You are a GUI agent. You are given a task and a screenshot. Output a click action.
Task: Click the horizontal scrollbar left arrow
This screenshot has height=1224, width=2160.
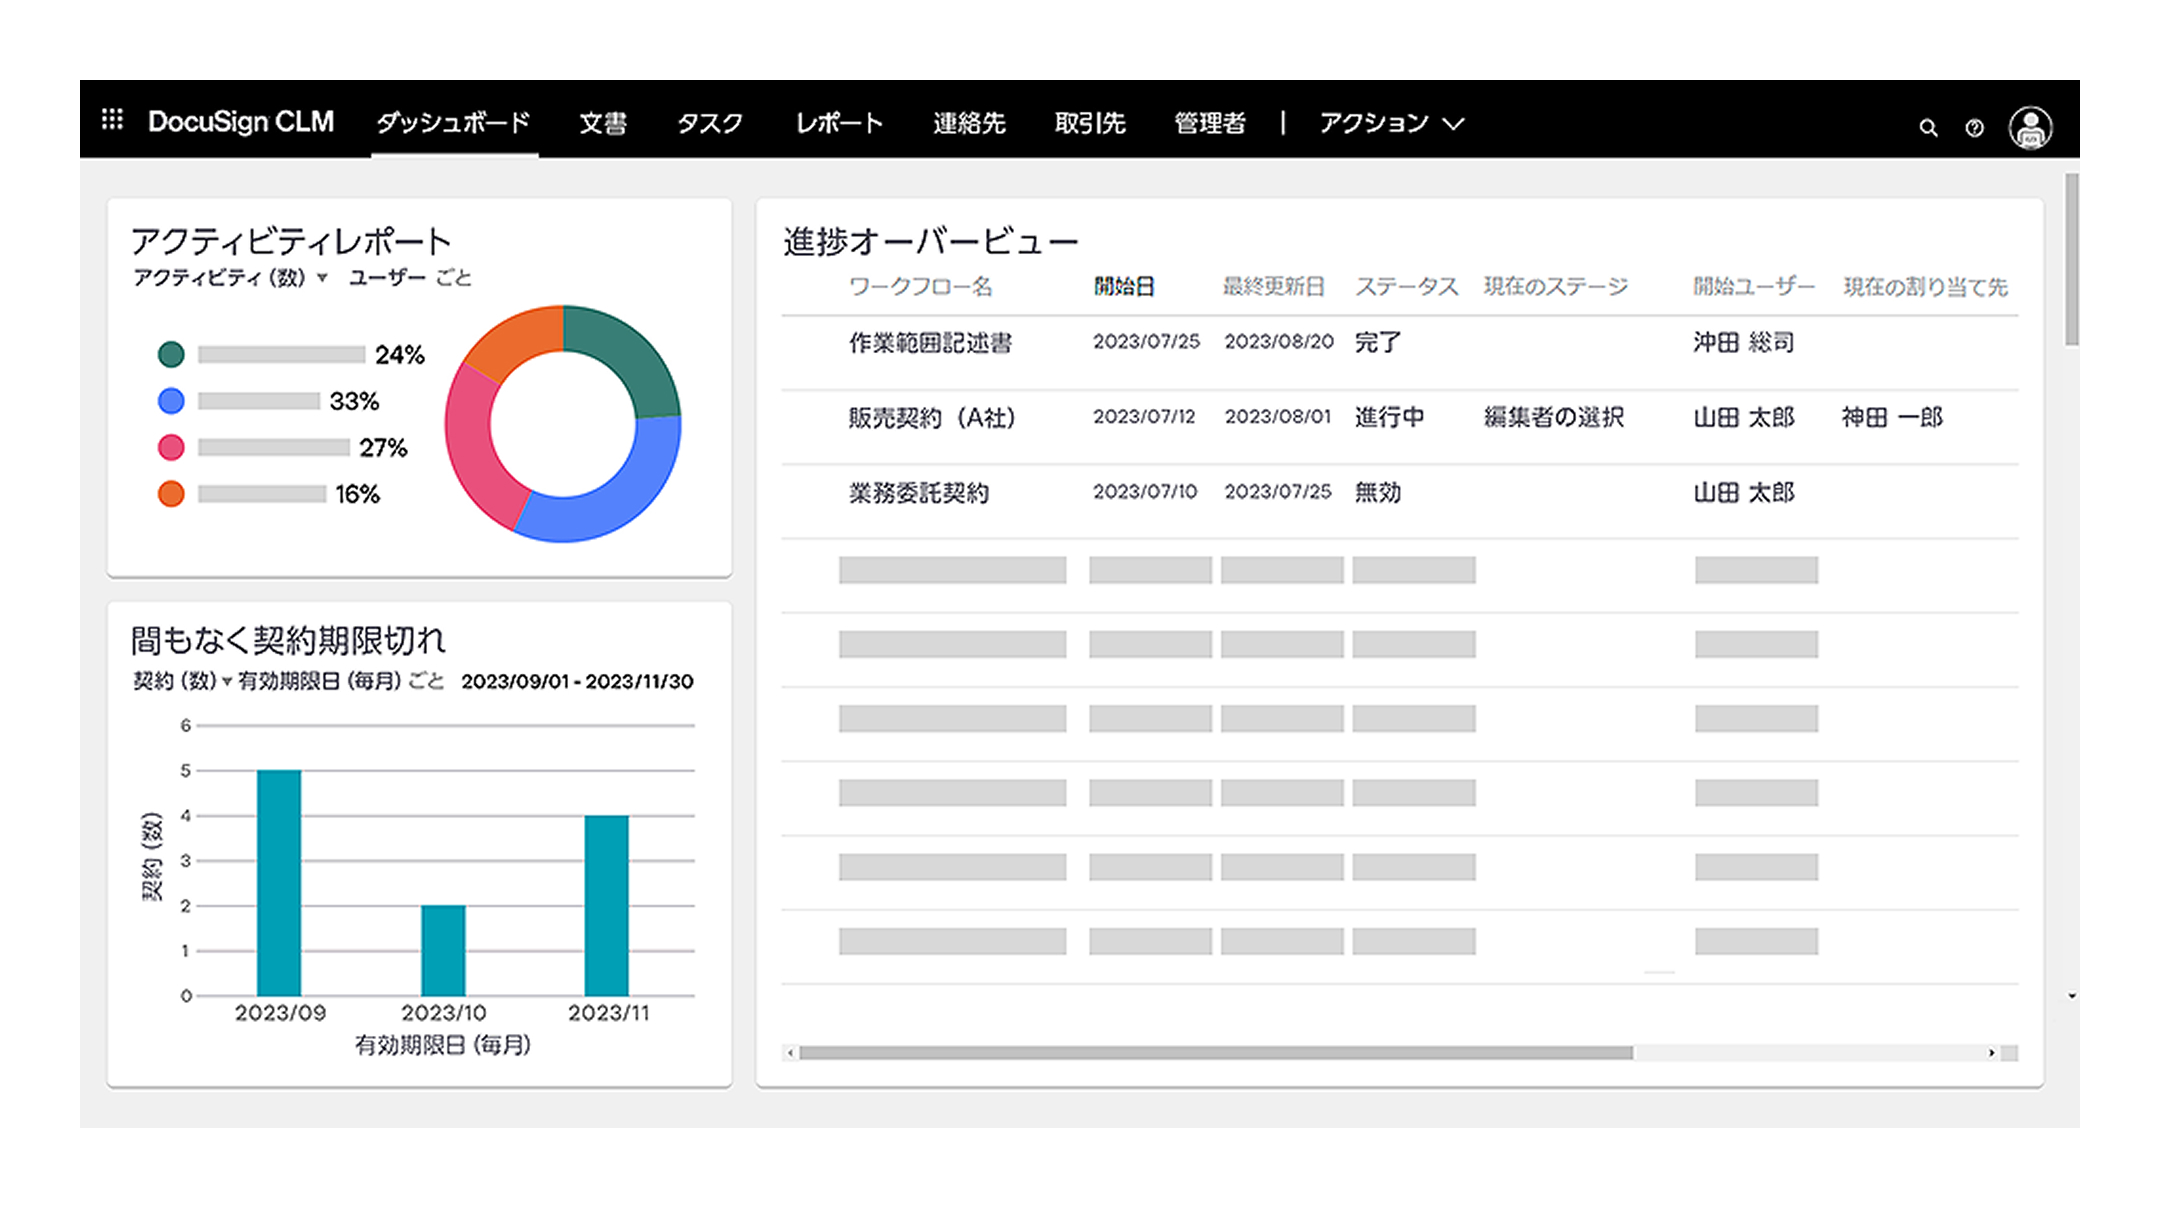click(x=790, y=1053)
